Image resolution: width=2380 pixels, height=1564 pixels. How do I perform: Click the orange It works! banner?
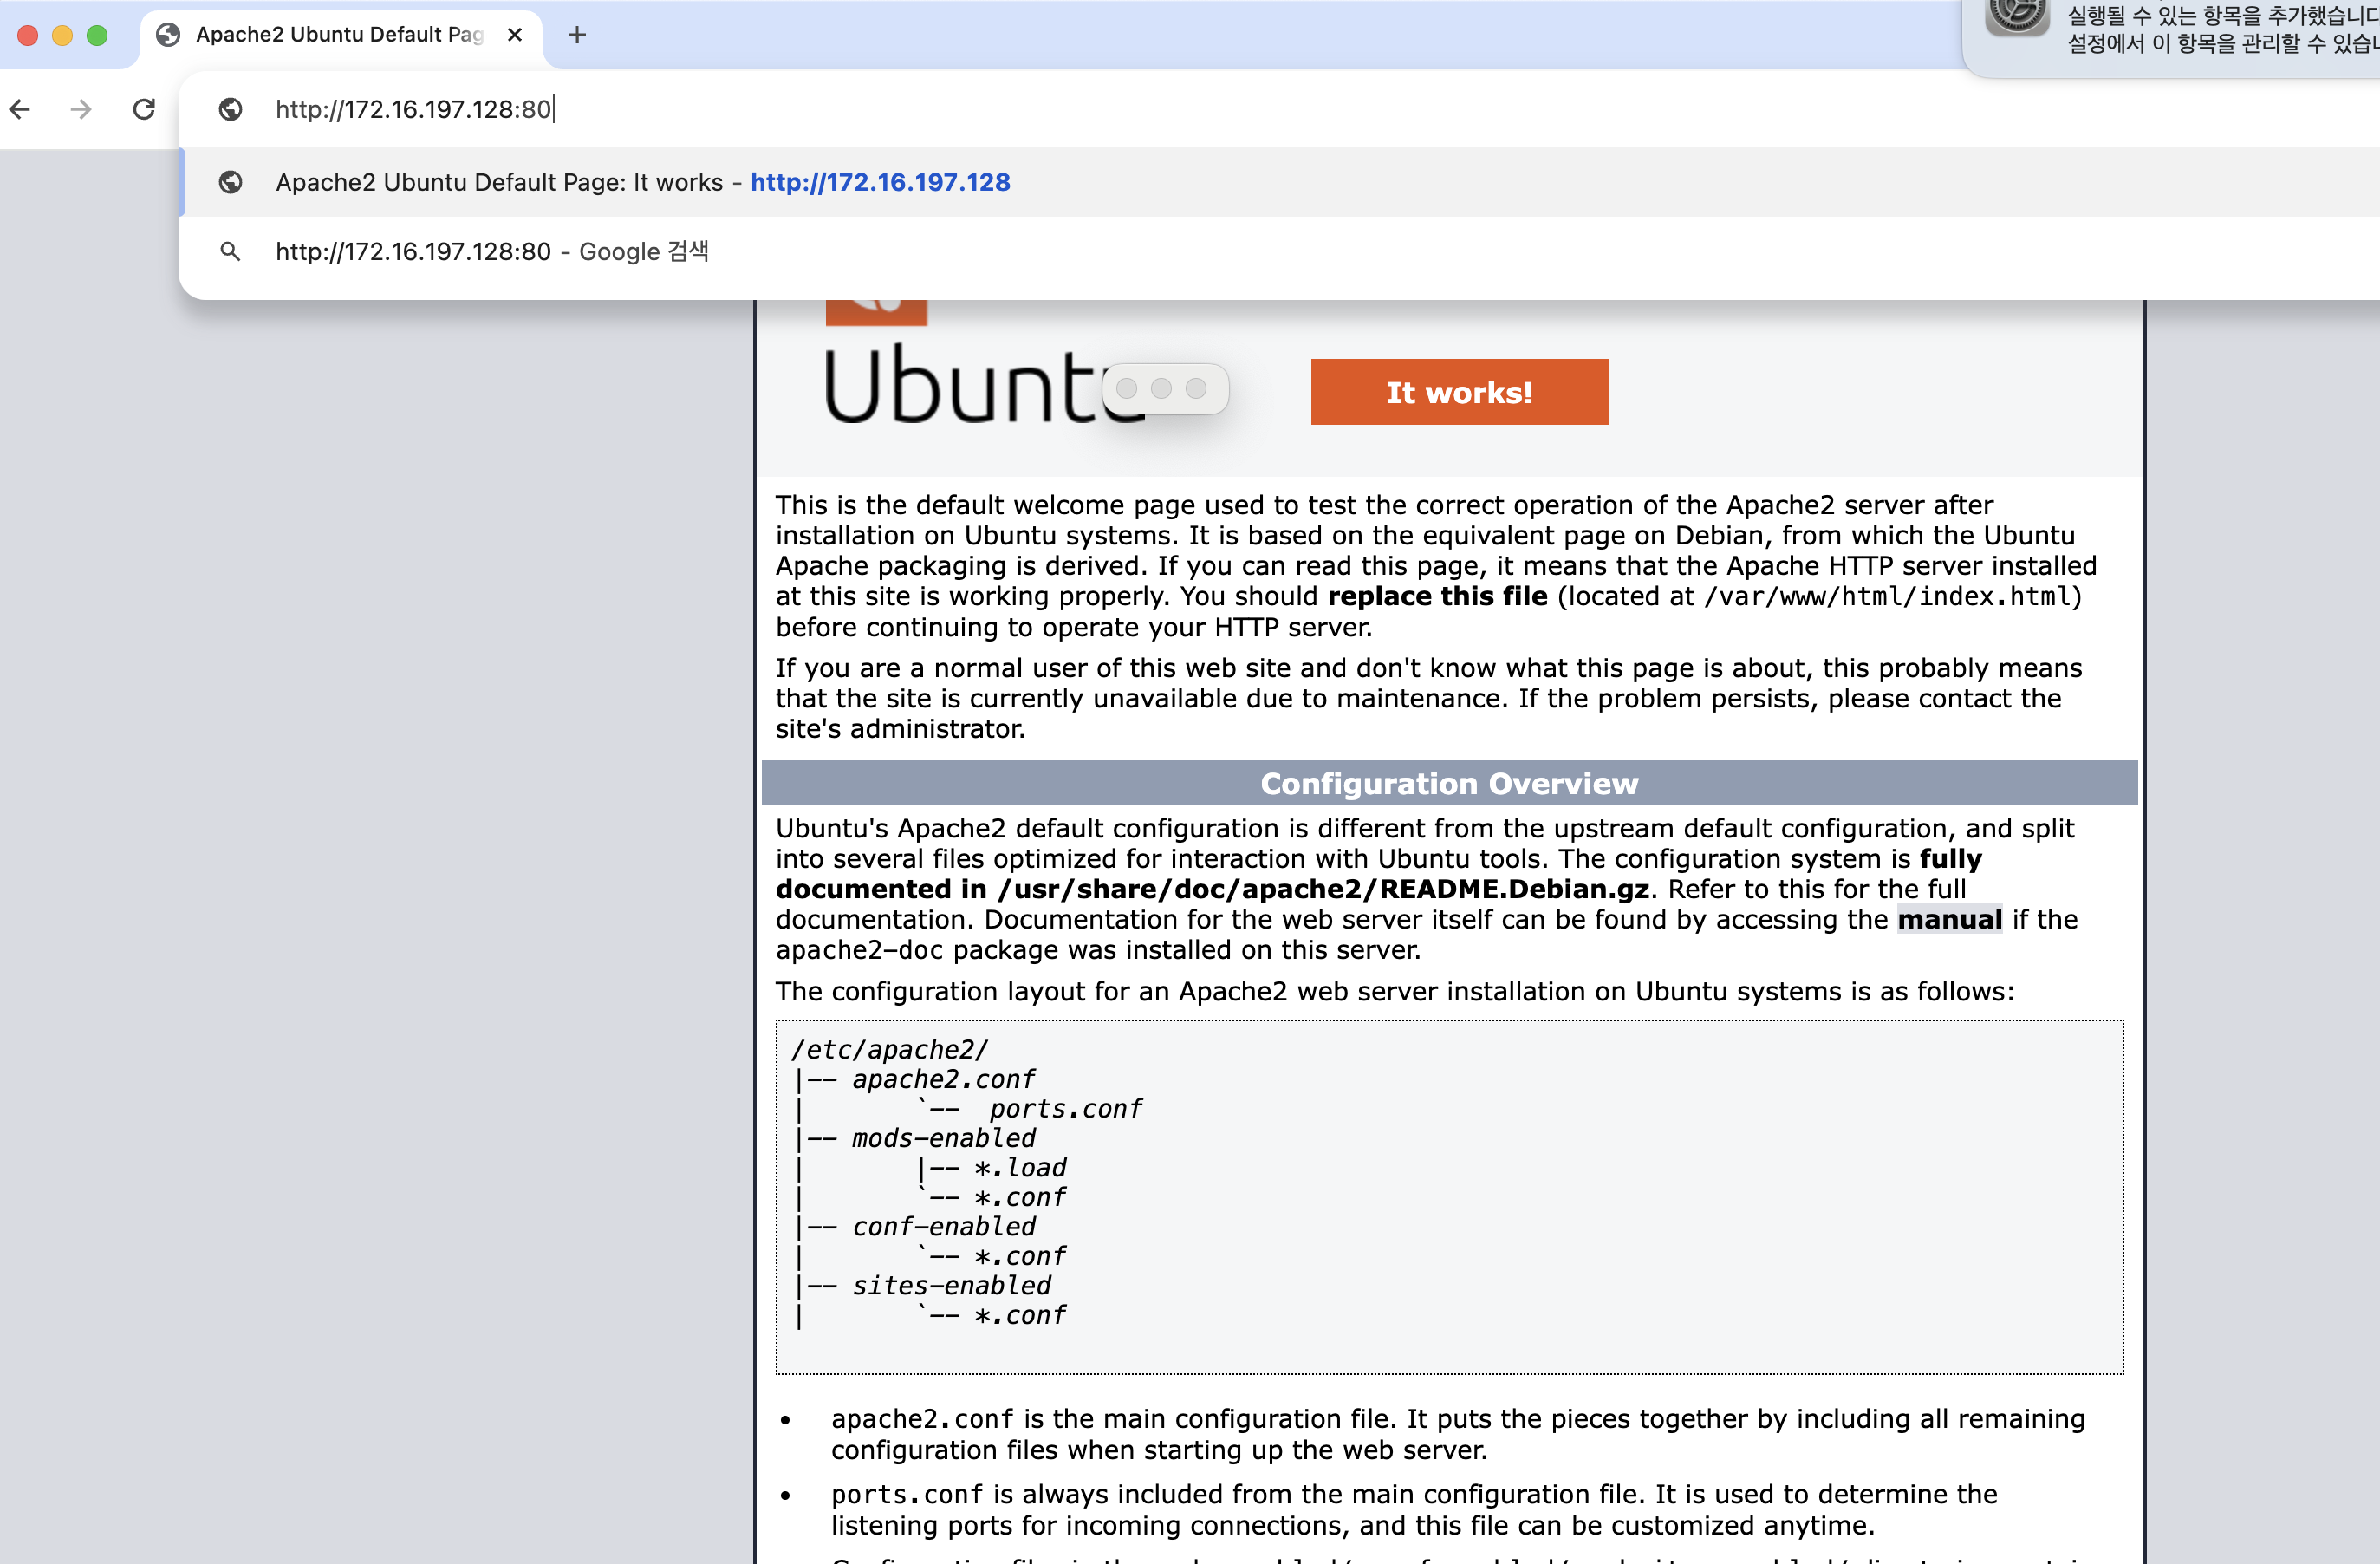[1459, 392]
